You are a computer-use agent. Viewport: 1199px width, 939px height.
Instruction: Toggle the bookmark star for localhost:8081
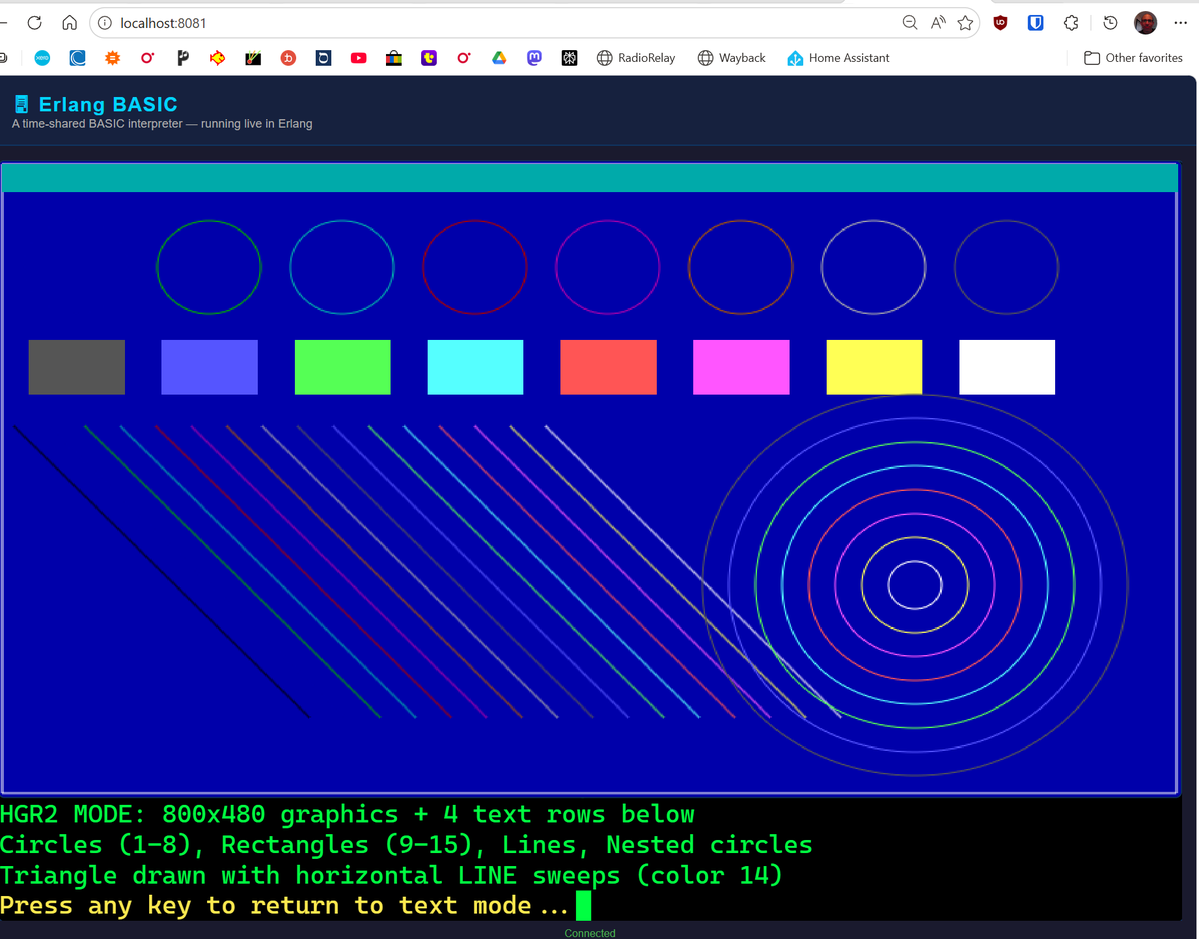(x=965, y=22)
